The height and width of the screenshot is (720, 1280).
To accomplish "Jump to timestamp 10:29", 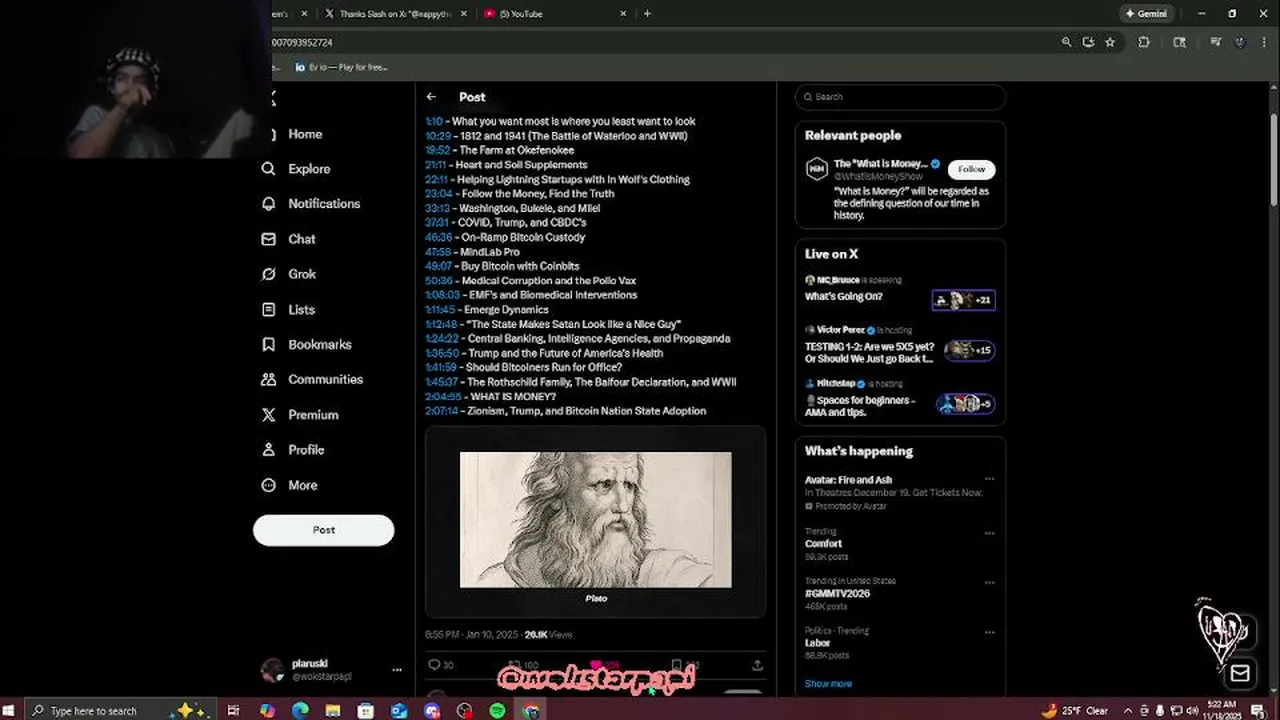I will (437, 136).
